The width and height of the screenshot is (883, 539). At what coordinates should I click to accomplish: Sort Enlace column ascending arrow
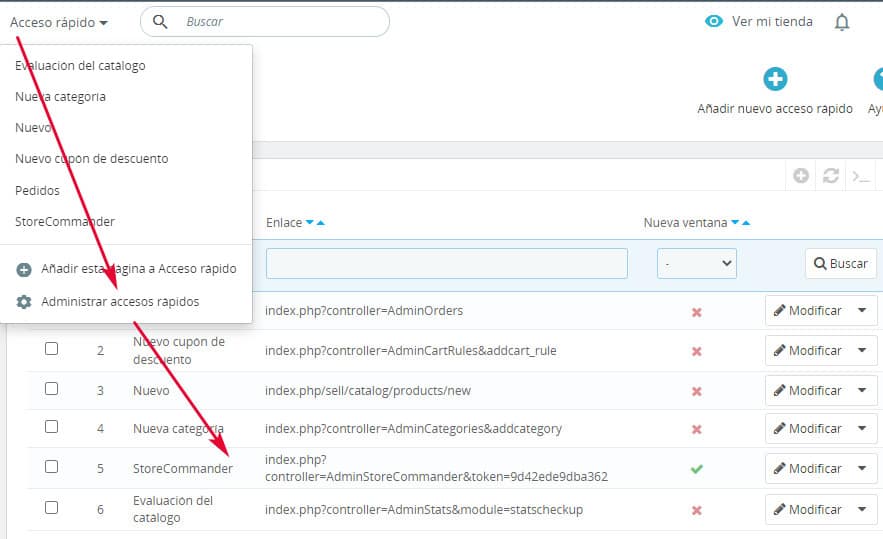point(320,223)
